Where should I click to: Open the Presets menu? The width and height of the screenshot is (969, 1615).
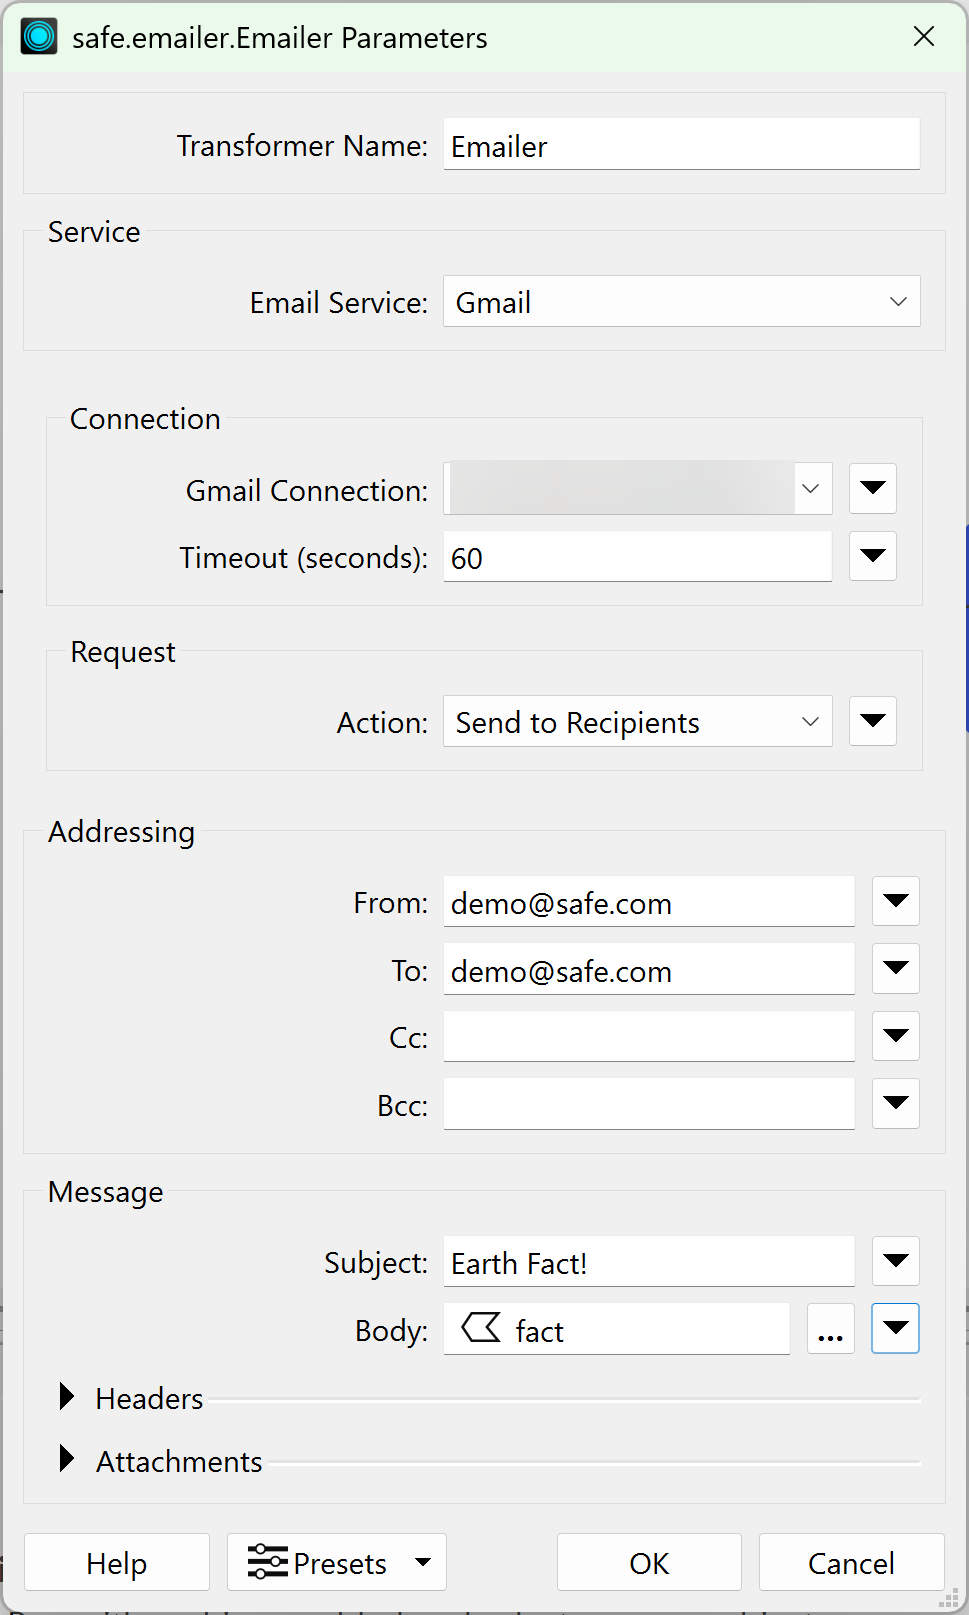pos(336,1561)
